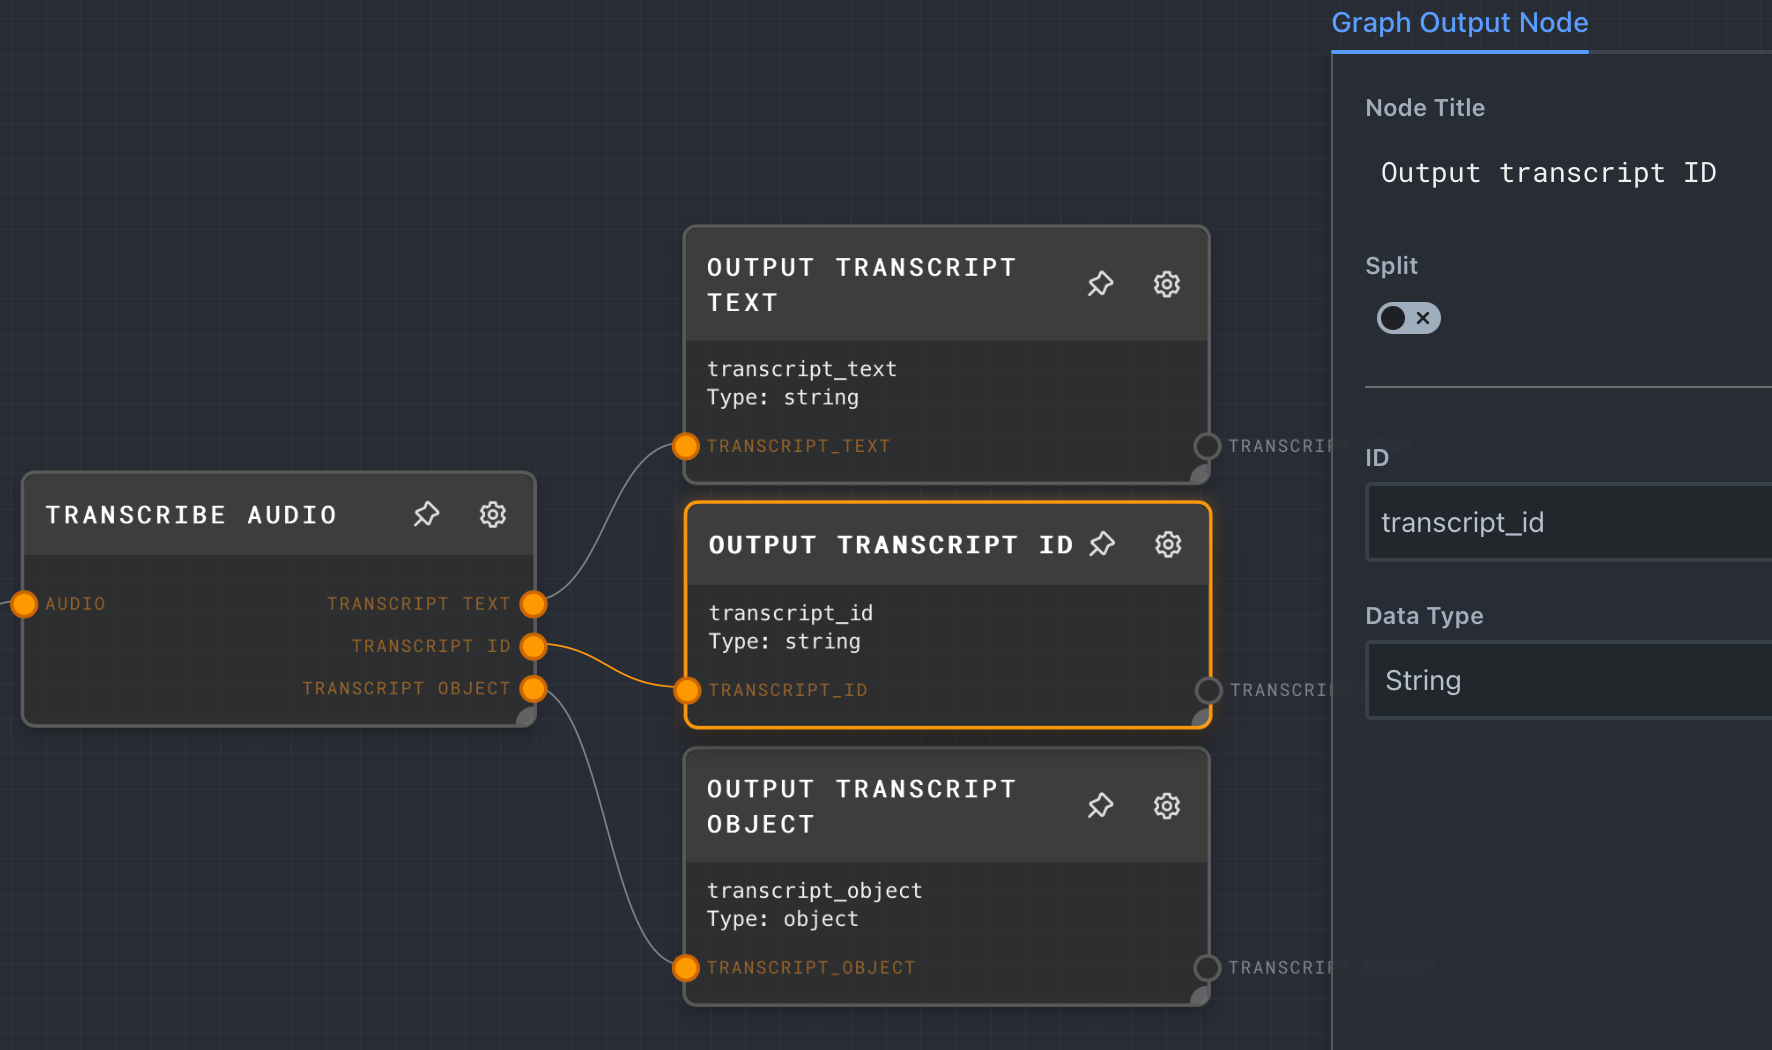
Task: Click resize handle of Output Transcript Object node
Action: [1200, 995]
